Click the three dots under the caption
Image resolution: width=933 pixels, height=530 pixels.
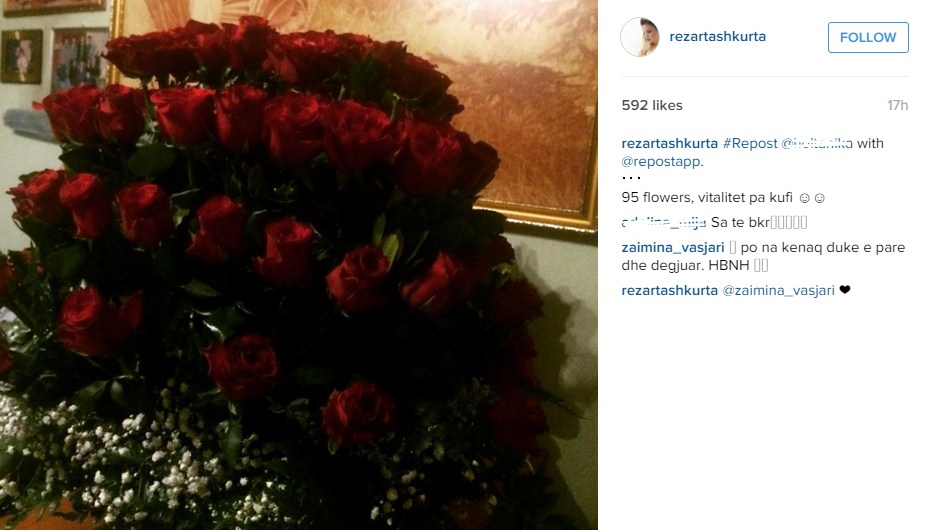631,178
